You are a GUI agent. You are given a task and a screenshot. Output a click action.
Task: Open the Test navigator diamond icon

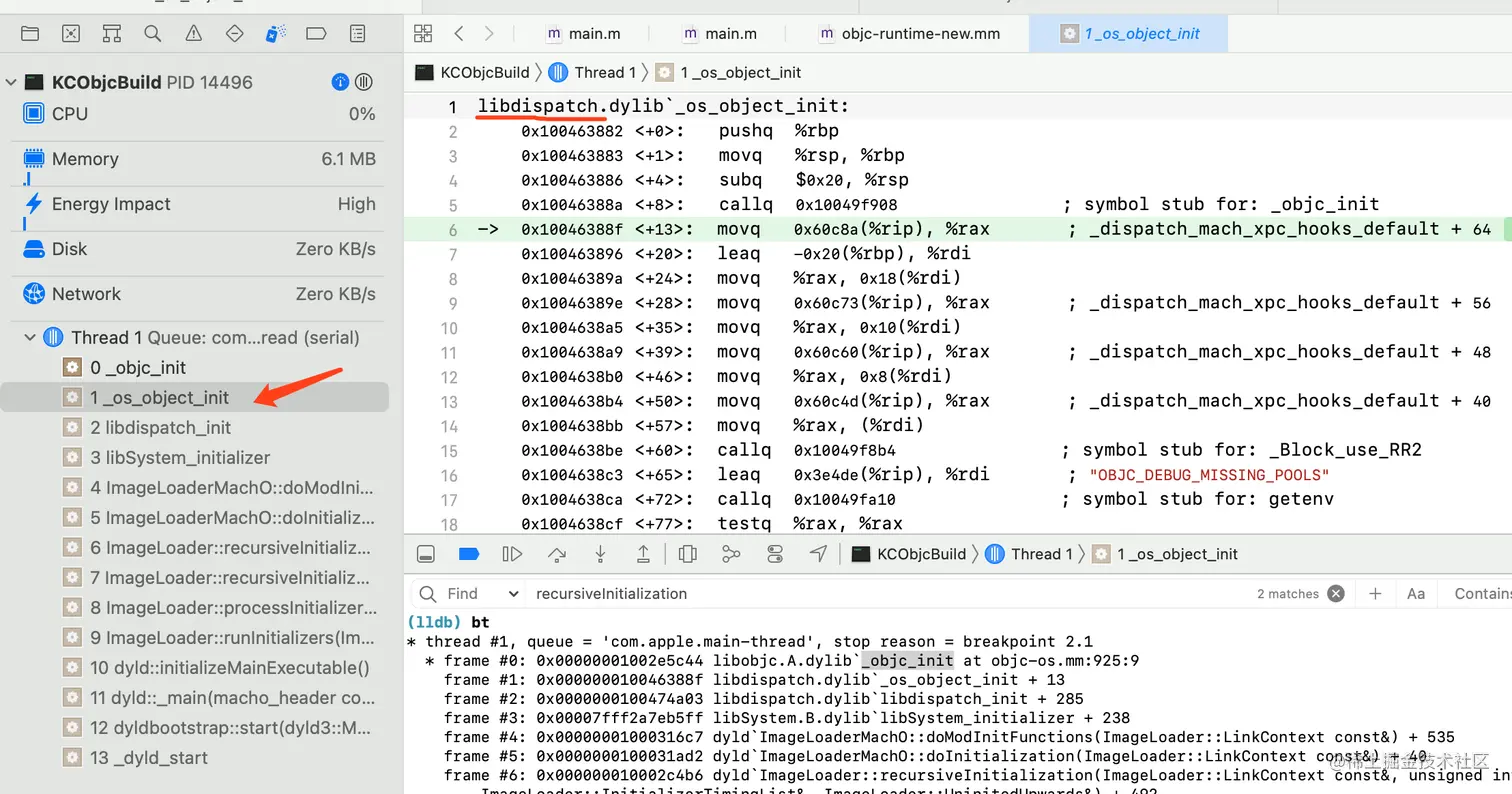coord(235,34)
